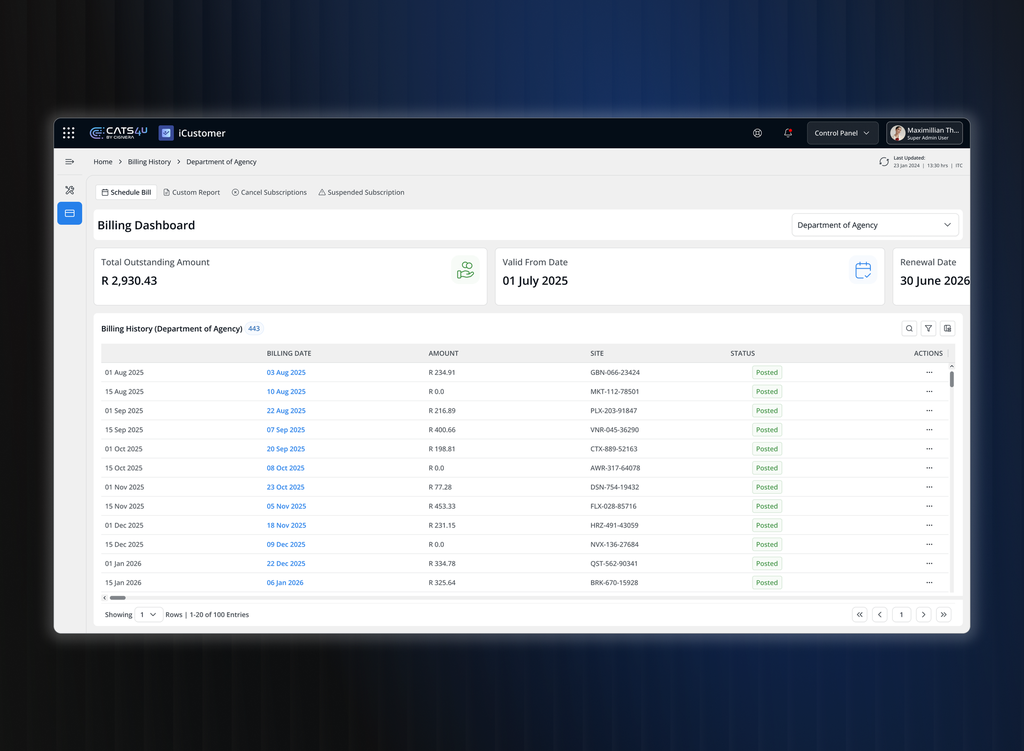This screenshot has height=751, width=1024.
Task: Open the tools sidebar icon
Action: (x=69, y=190)
